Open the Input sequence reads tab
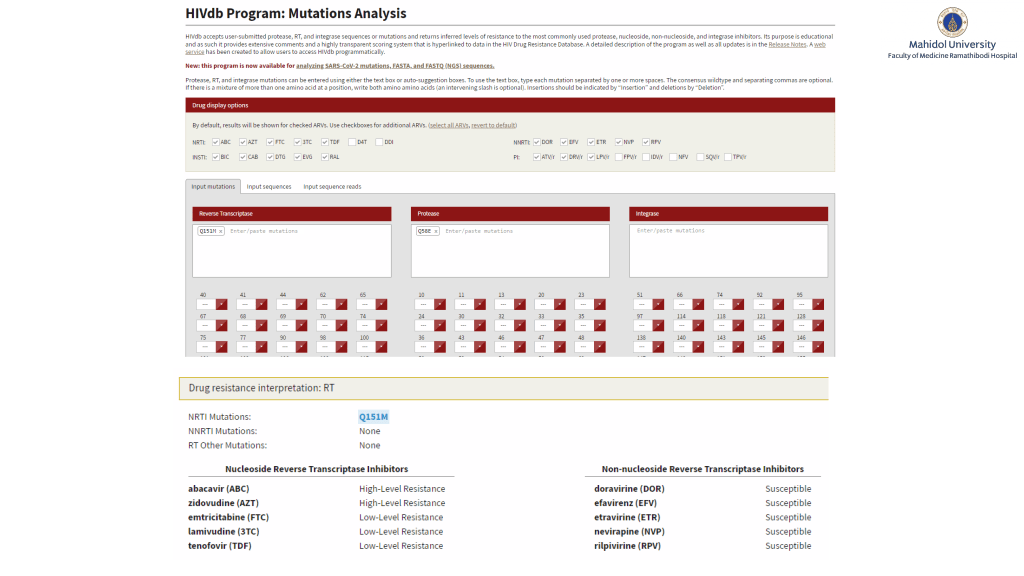The image size is (1024, 576). pos(332,186)
